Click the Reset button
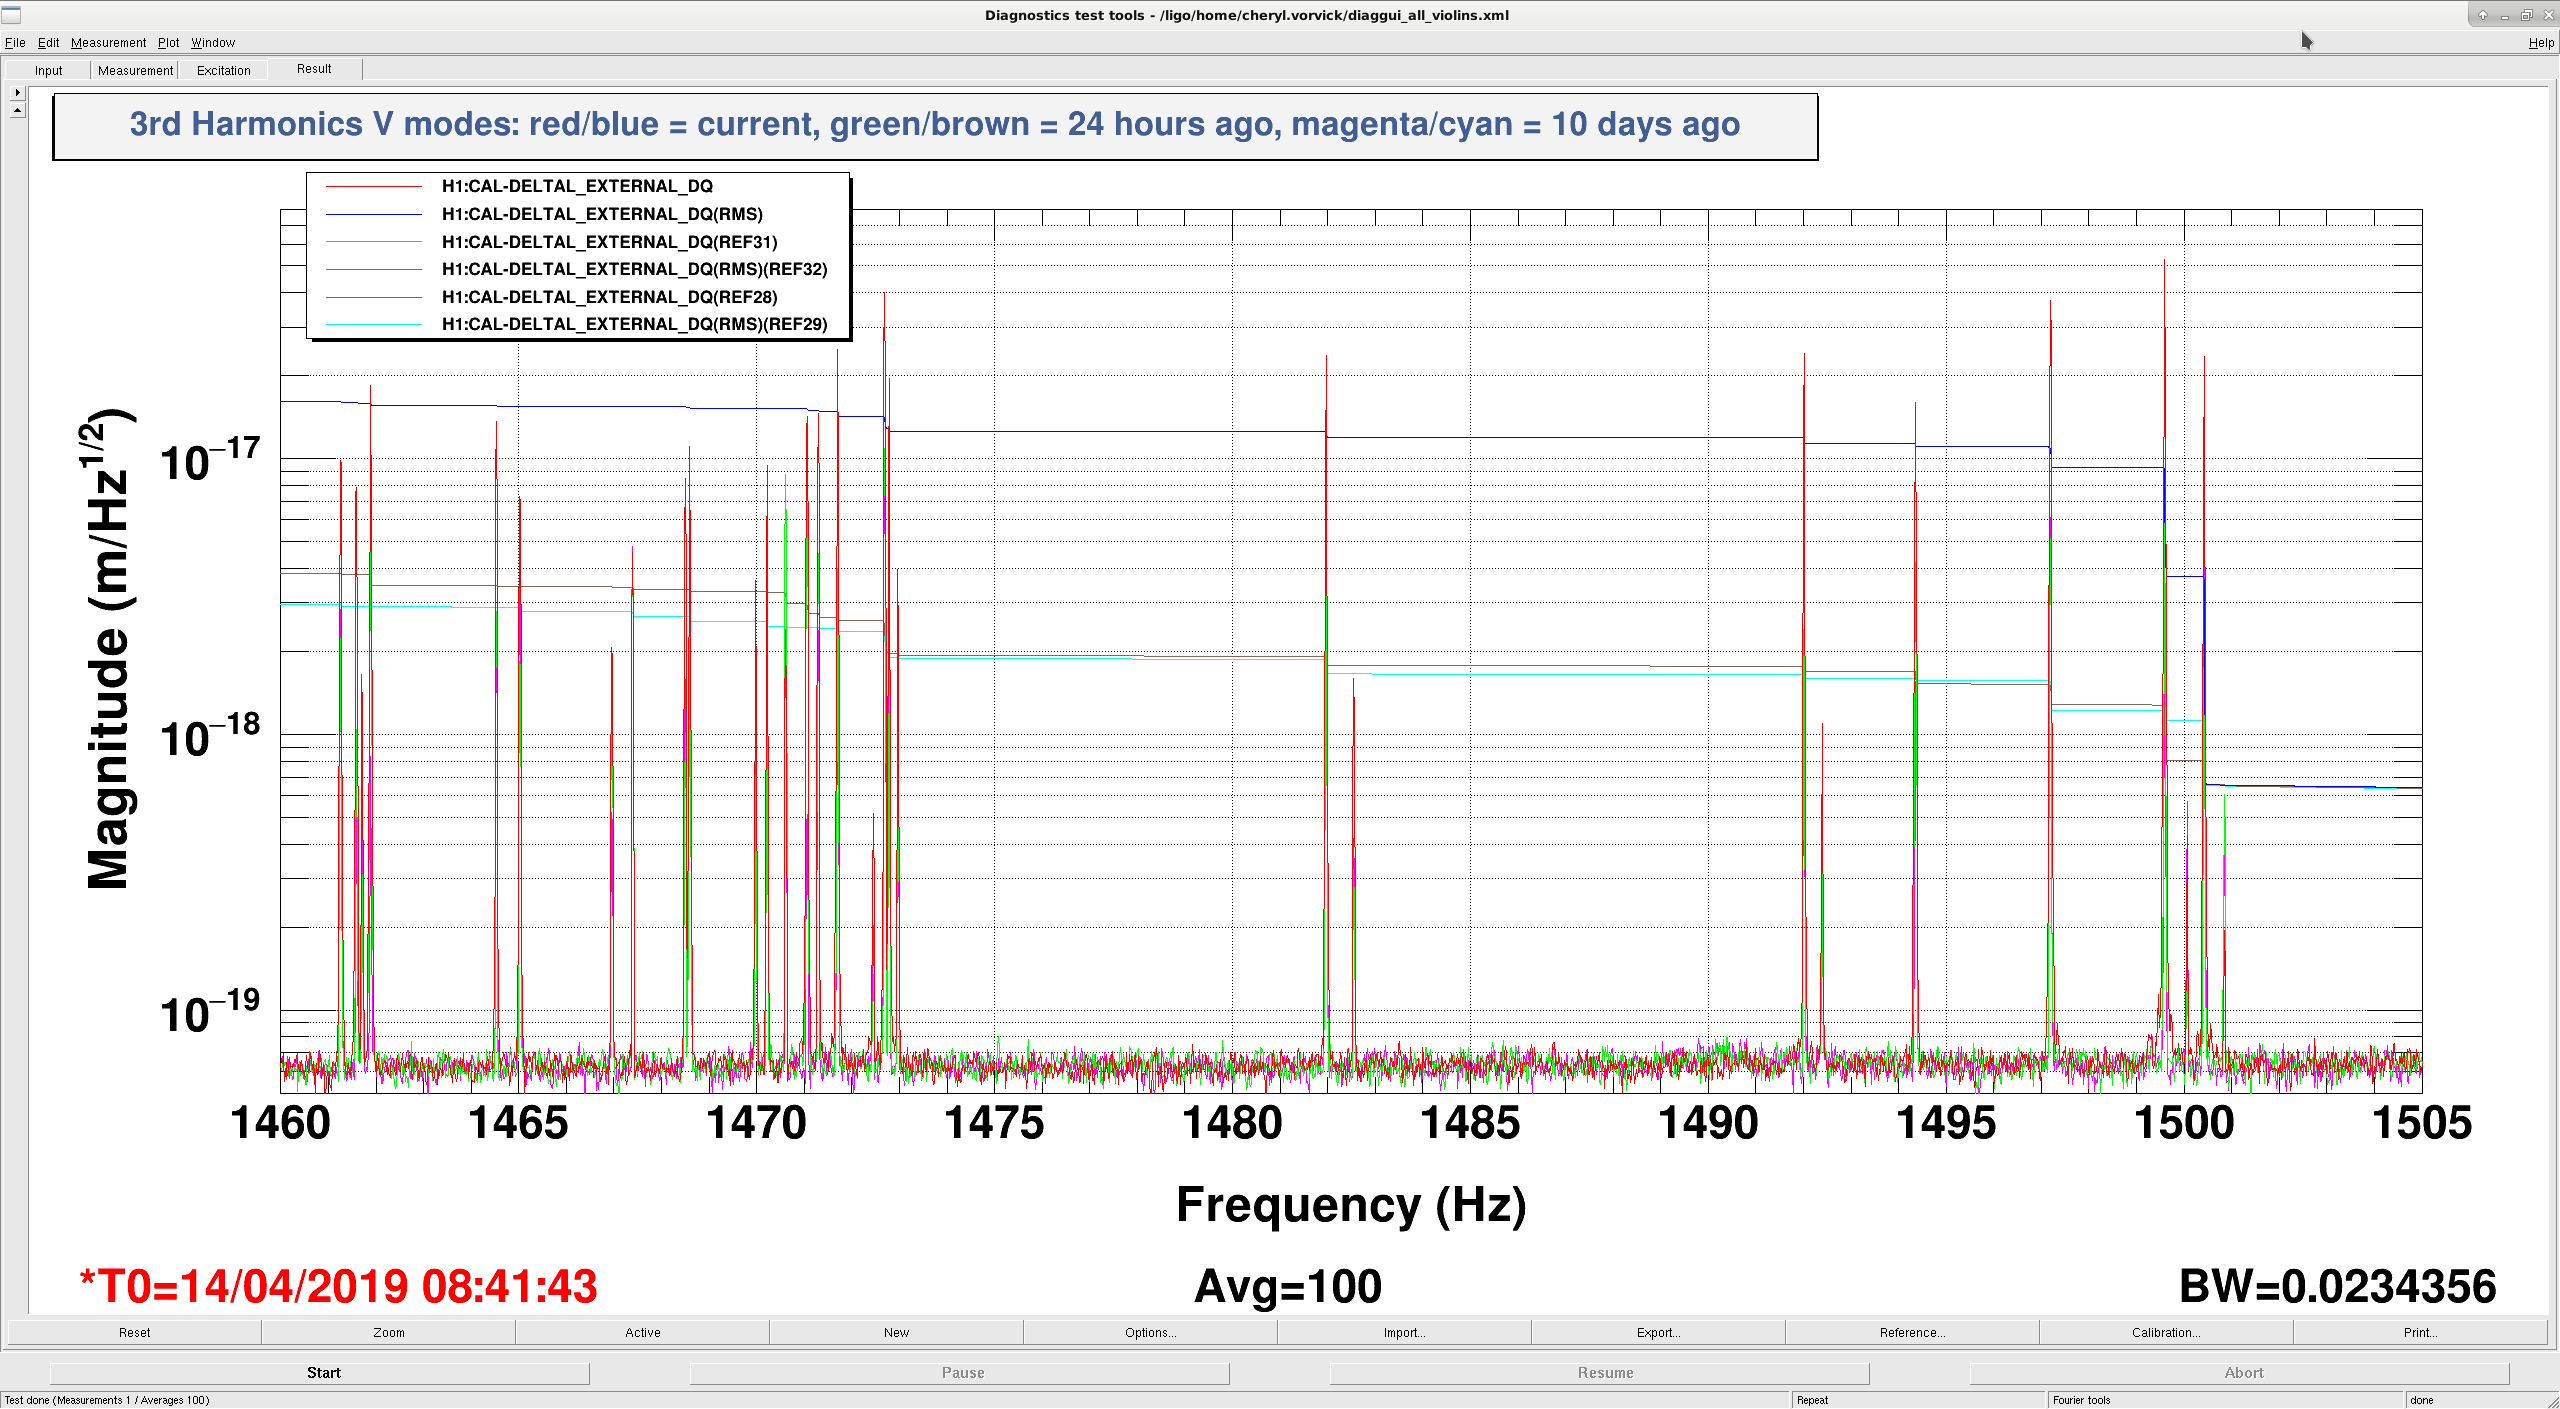The image size is (2560, 1409). pyautogui.click(x=134, y=1333)
